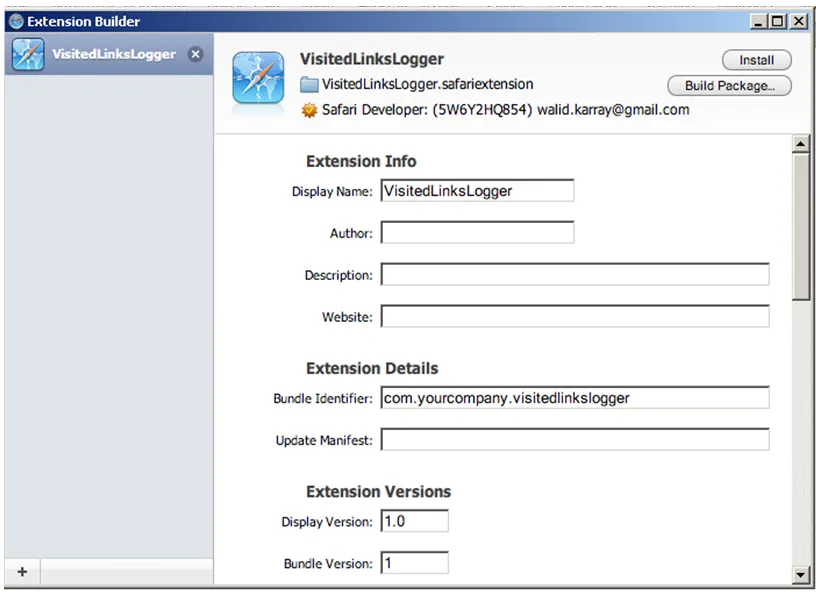Click the Extension Versions section heading

pos(378,492)
